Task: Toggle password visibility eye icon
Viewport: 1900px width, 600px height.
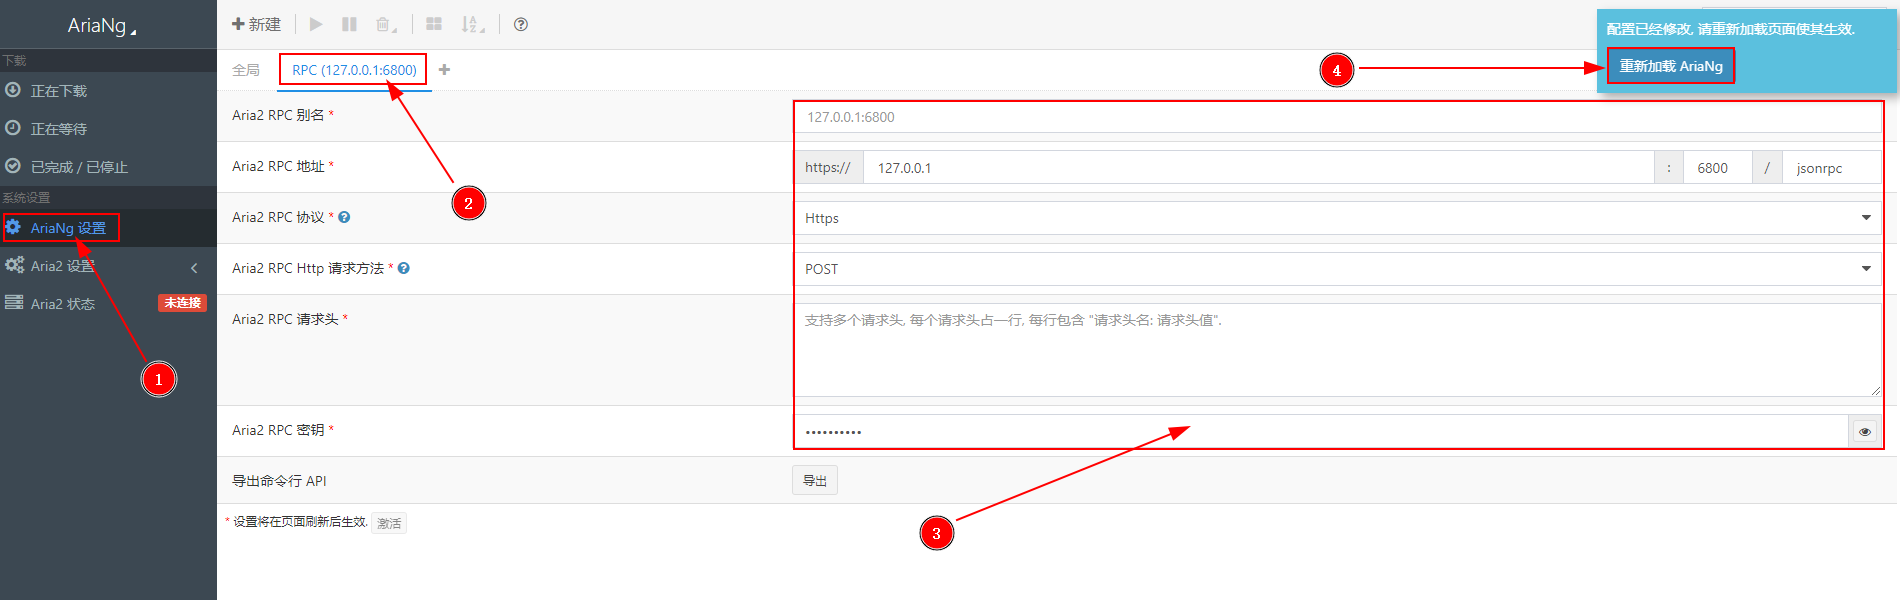Action: coord(1864,432)
